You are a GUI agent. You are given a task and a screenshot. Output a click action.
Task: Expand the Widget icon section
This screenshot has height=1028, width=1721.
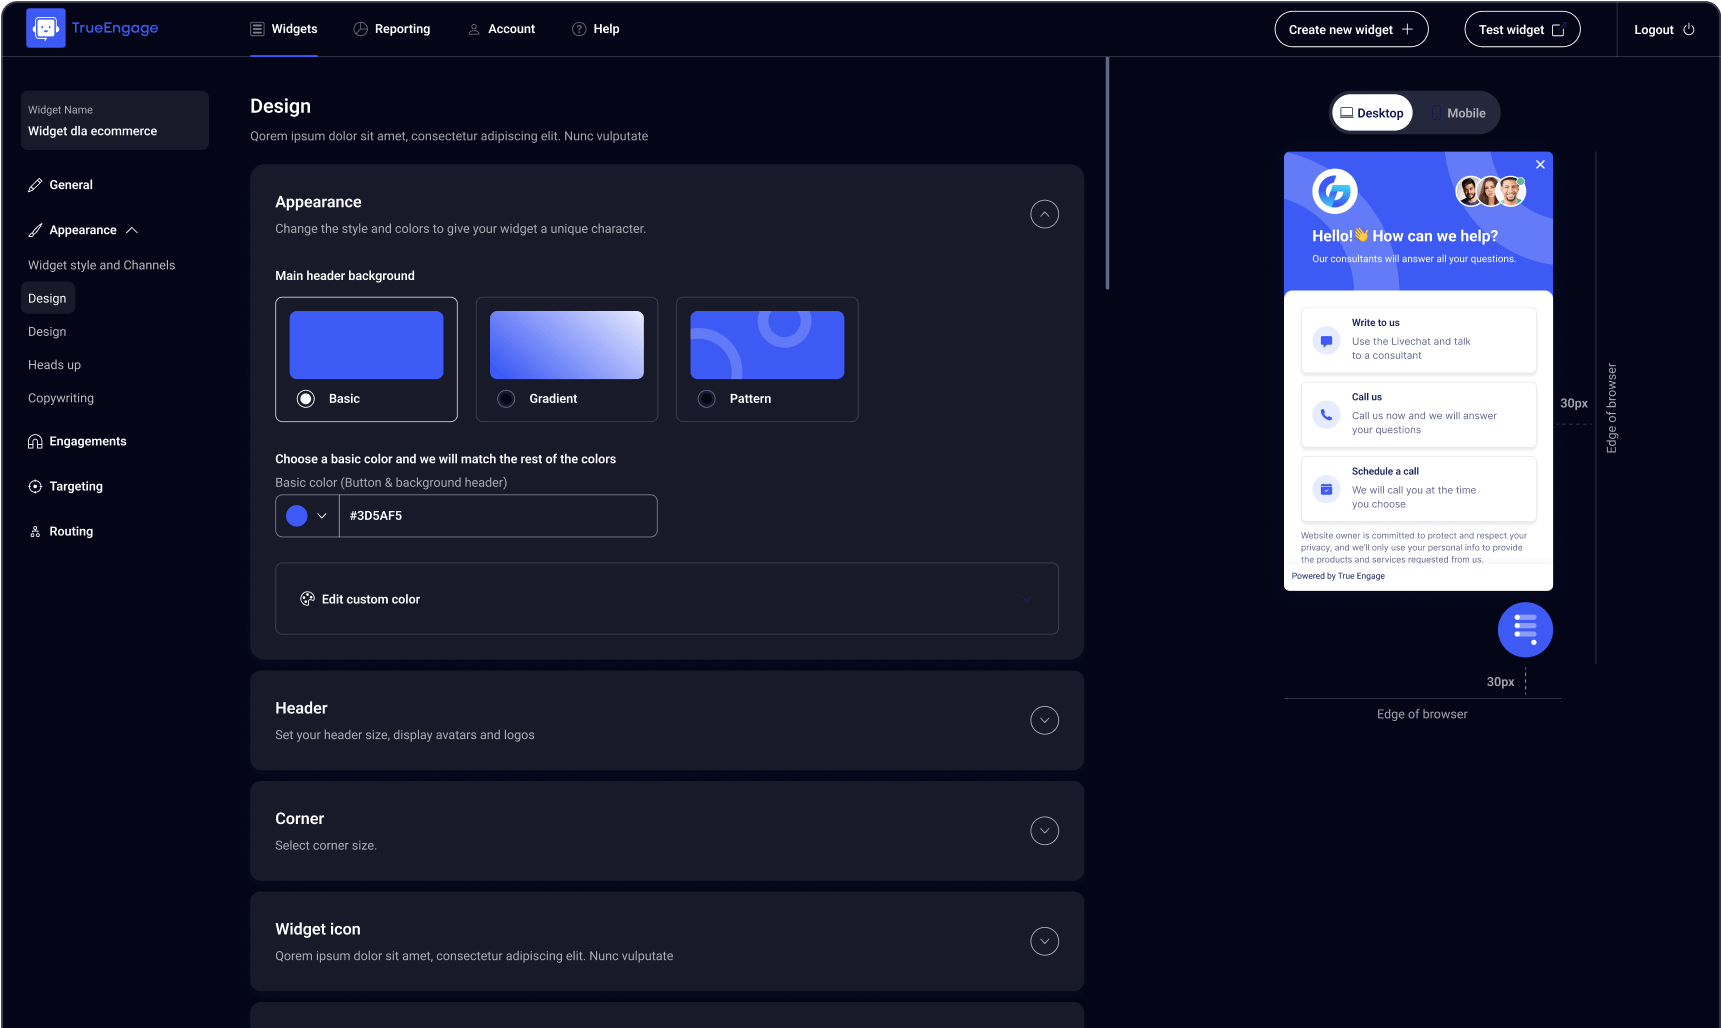click(1045, 941)
